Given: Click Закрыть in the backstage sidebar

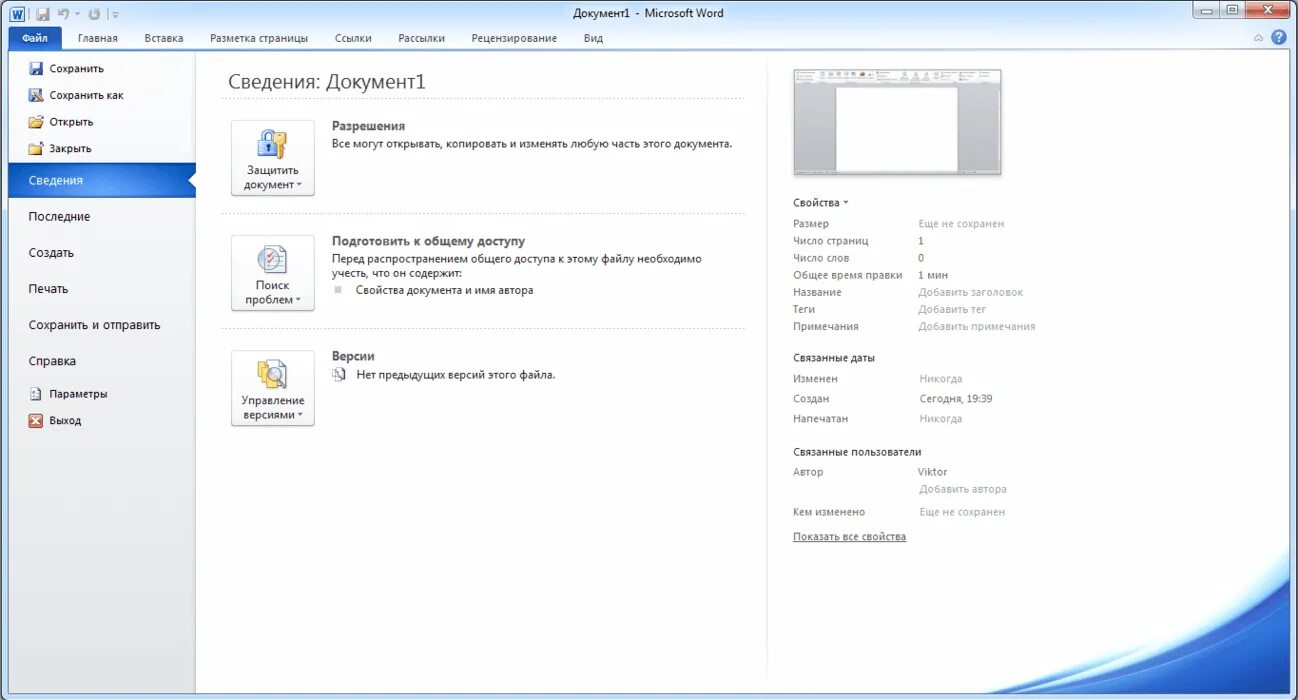Looking at the screenshot, I should coord(60,148).
